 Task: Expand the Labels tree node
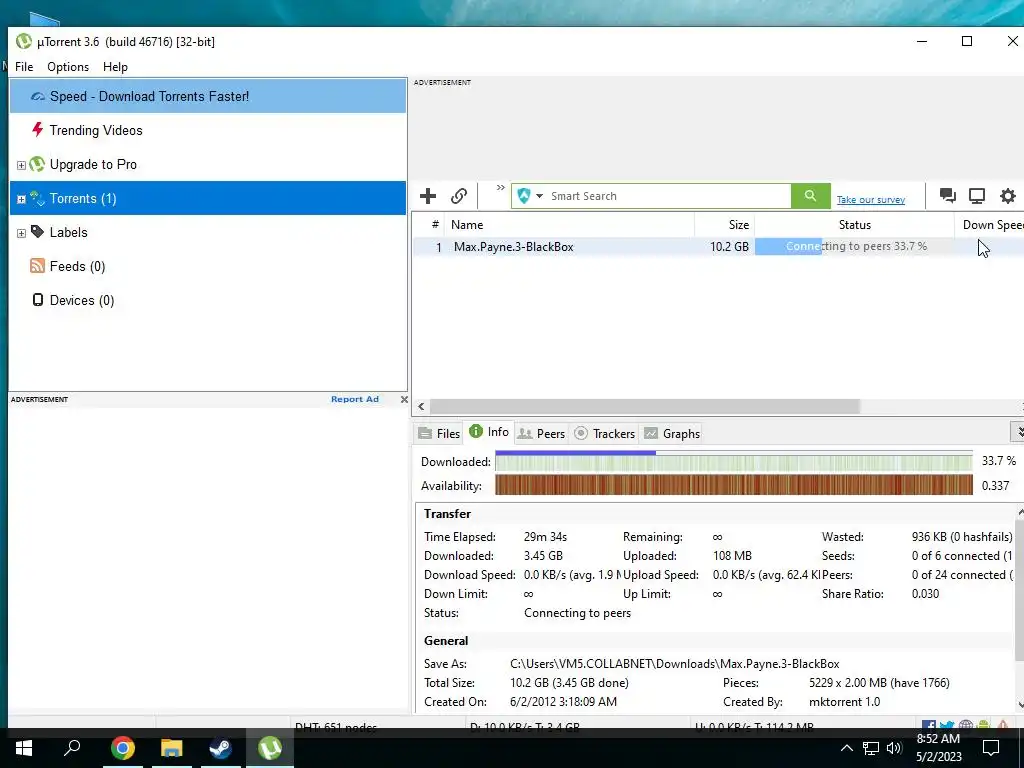pyautogui.click(x=21, y=233)
